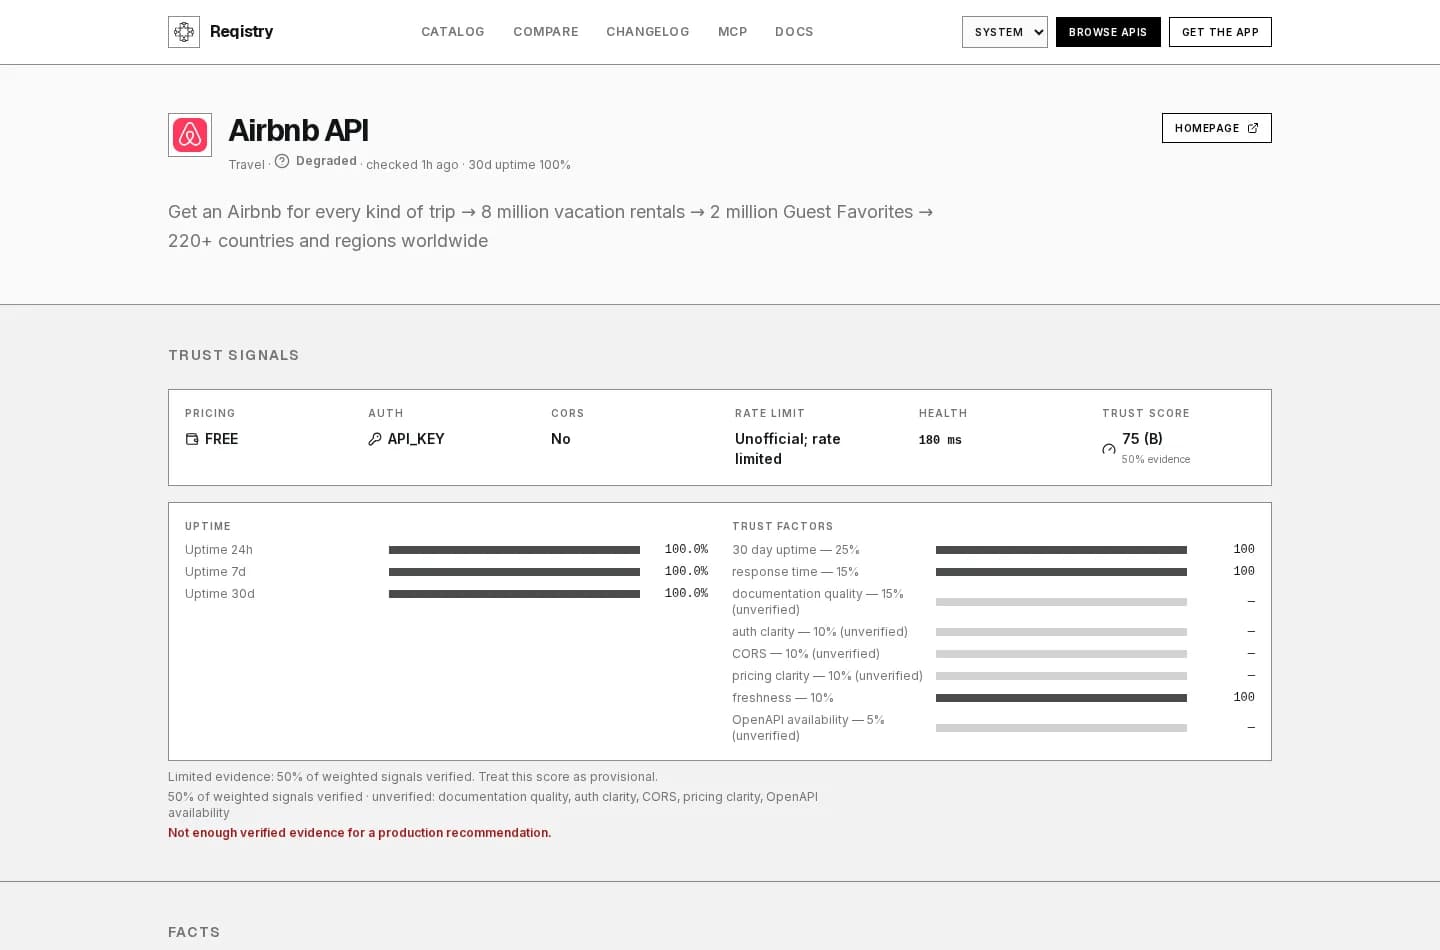Click the Airbnb logo thumbnail
The width and height of the screenshot is (1440, 950).
click(x=190, y=135)
